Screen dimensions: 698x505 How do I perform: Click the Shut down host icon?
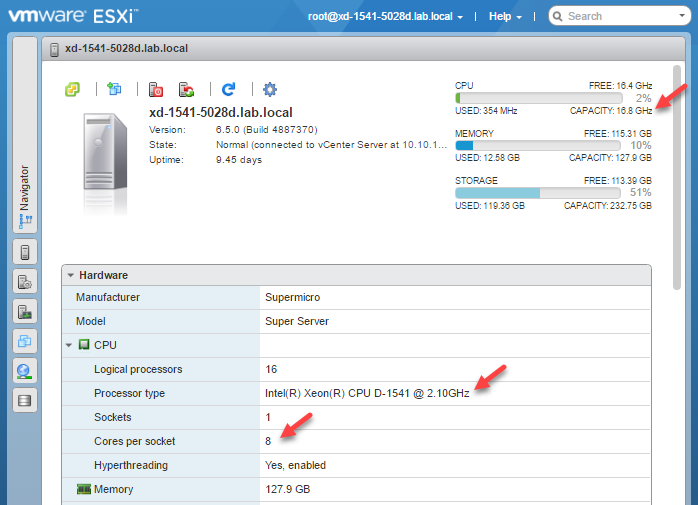coord(155,89)
